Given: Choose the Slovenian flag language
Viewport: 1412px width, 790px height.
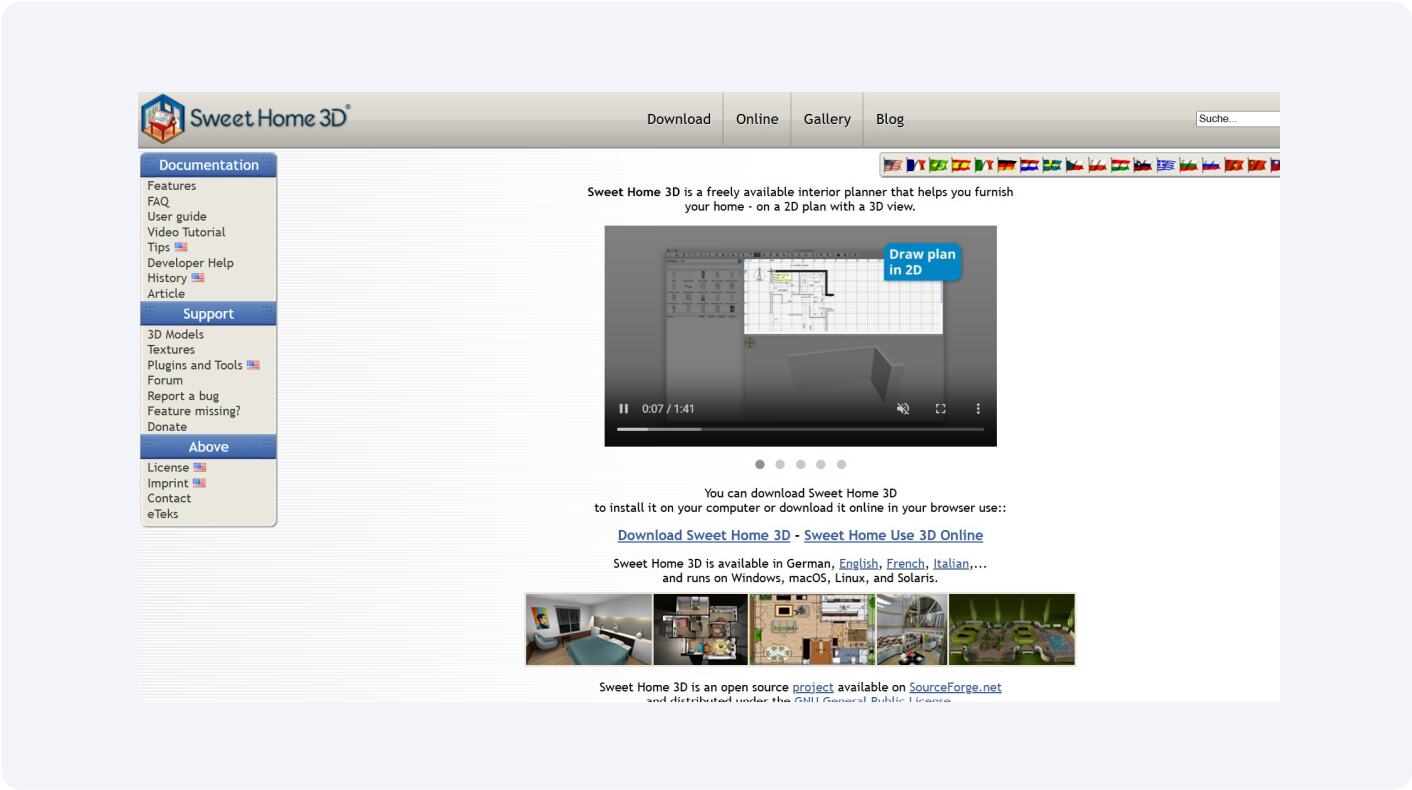Looking at the screenshot, I should tap(1143, 165).
